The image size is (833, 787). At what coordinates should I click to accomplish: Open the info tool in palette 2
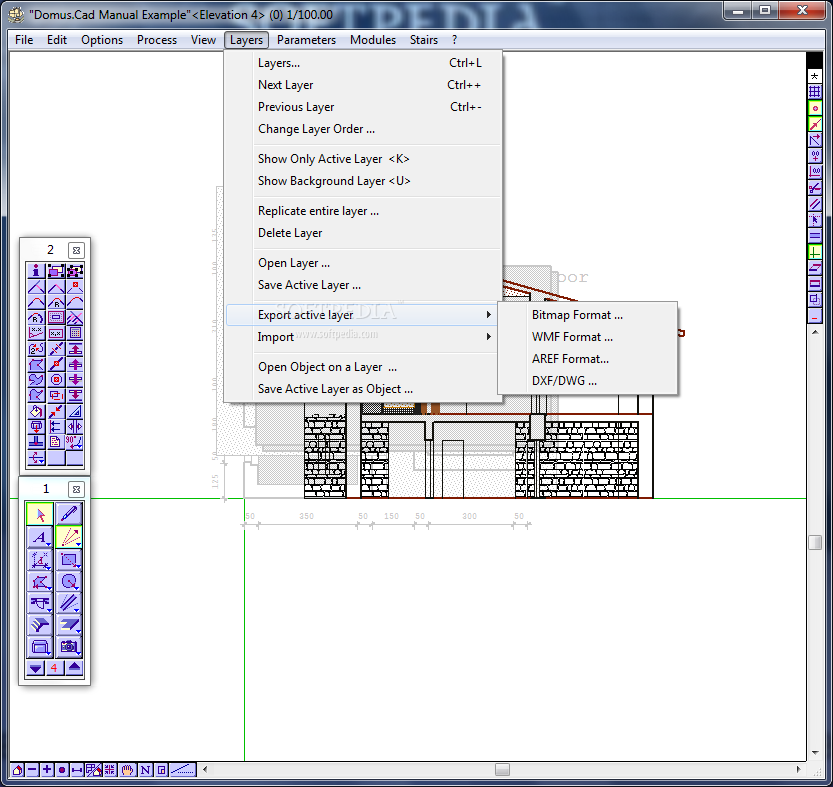36,271
